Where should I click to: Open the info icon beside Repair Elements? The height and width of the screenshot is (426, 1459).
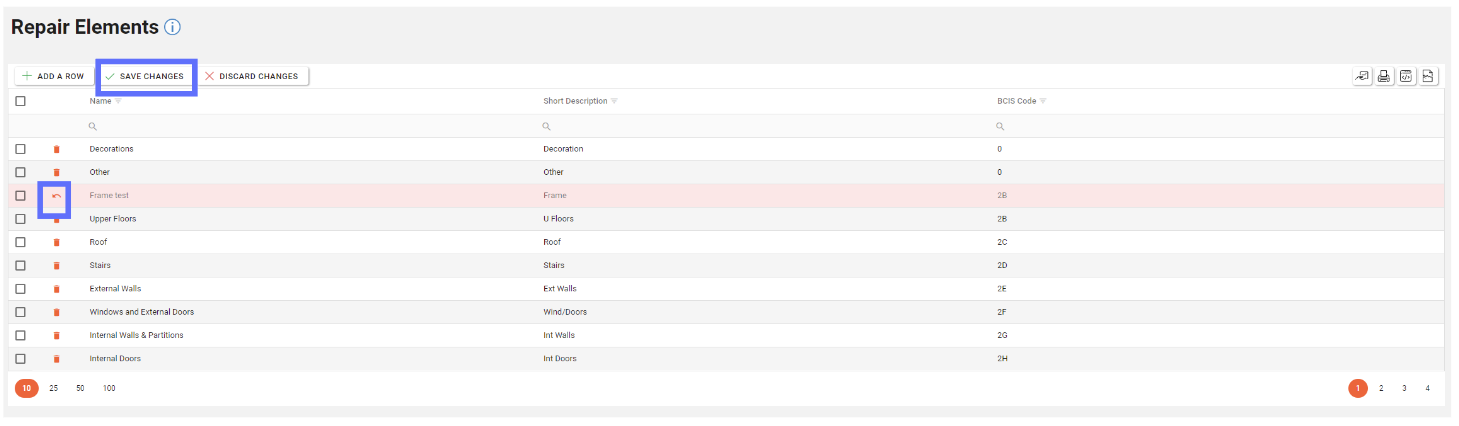(172, 28)
